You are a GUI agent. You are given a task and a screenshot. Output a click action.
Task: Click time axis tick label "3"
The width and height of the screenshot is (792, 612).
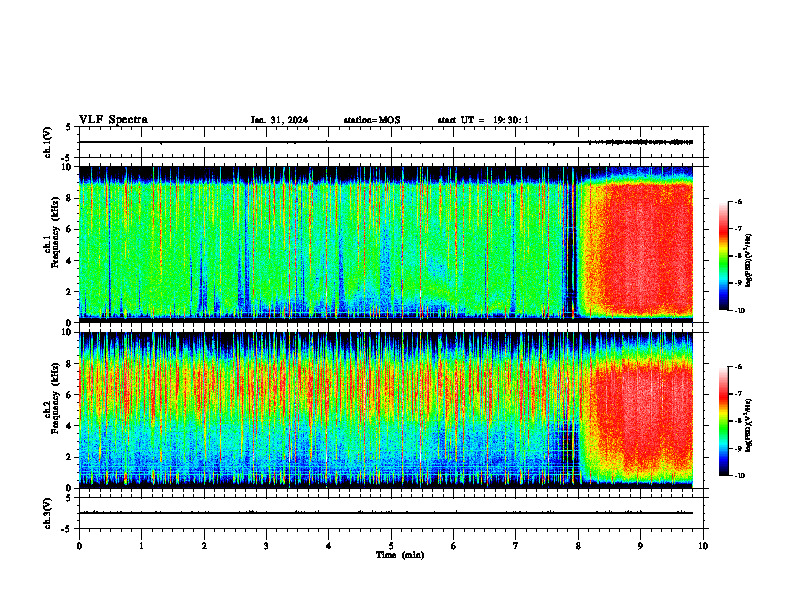pos(266,546)
